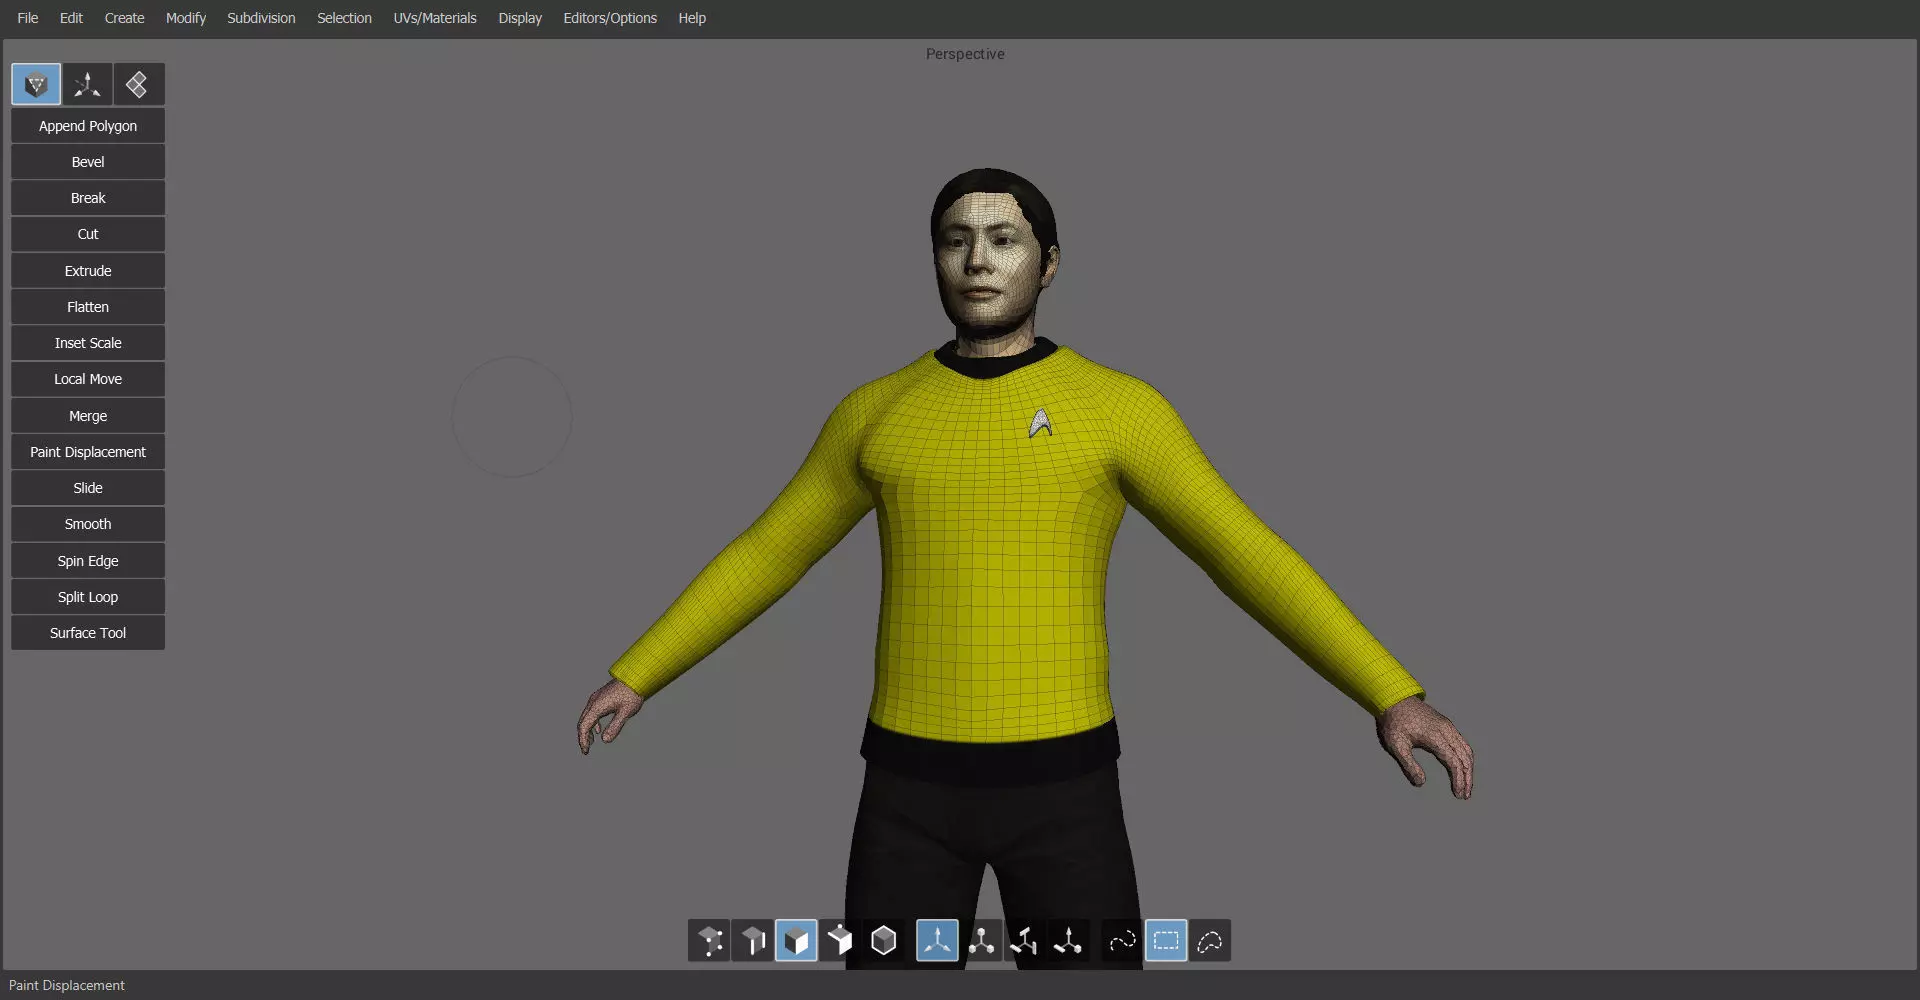The height and width of the screenshot is (1000, 1920).
Task: Use the Spin Edge button
Action: pyautogui.click(x=88, y=561)
